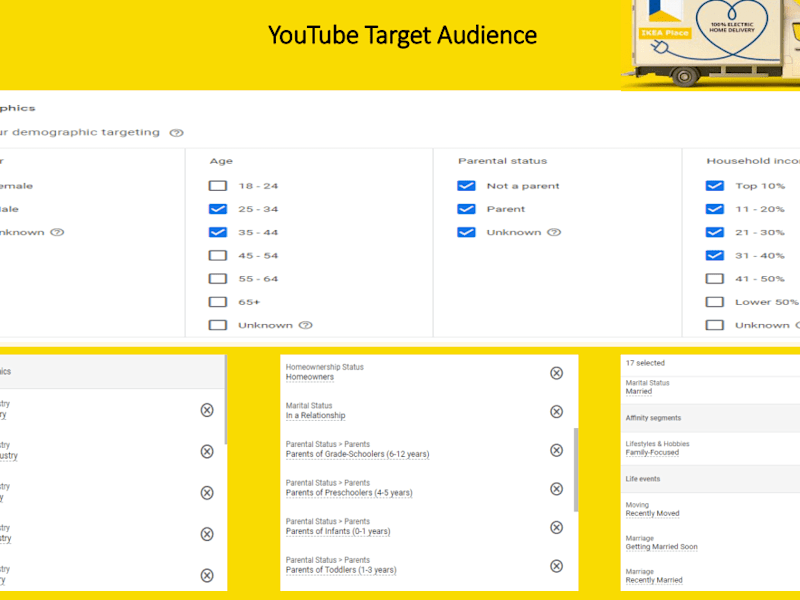Uncheck the 35 - 44 age group

[218, 232]
